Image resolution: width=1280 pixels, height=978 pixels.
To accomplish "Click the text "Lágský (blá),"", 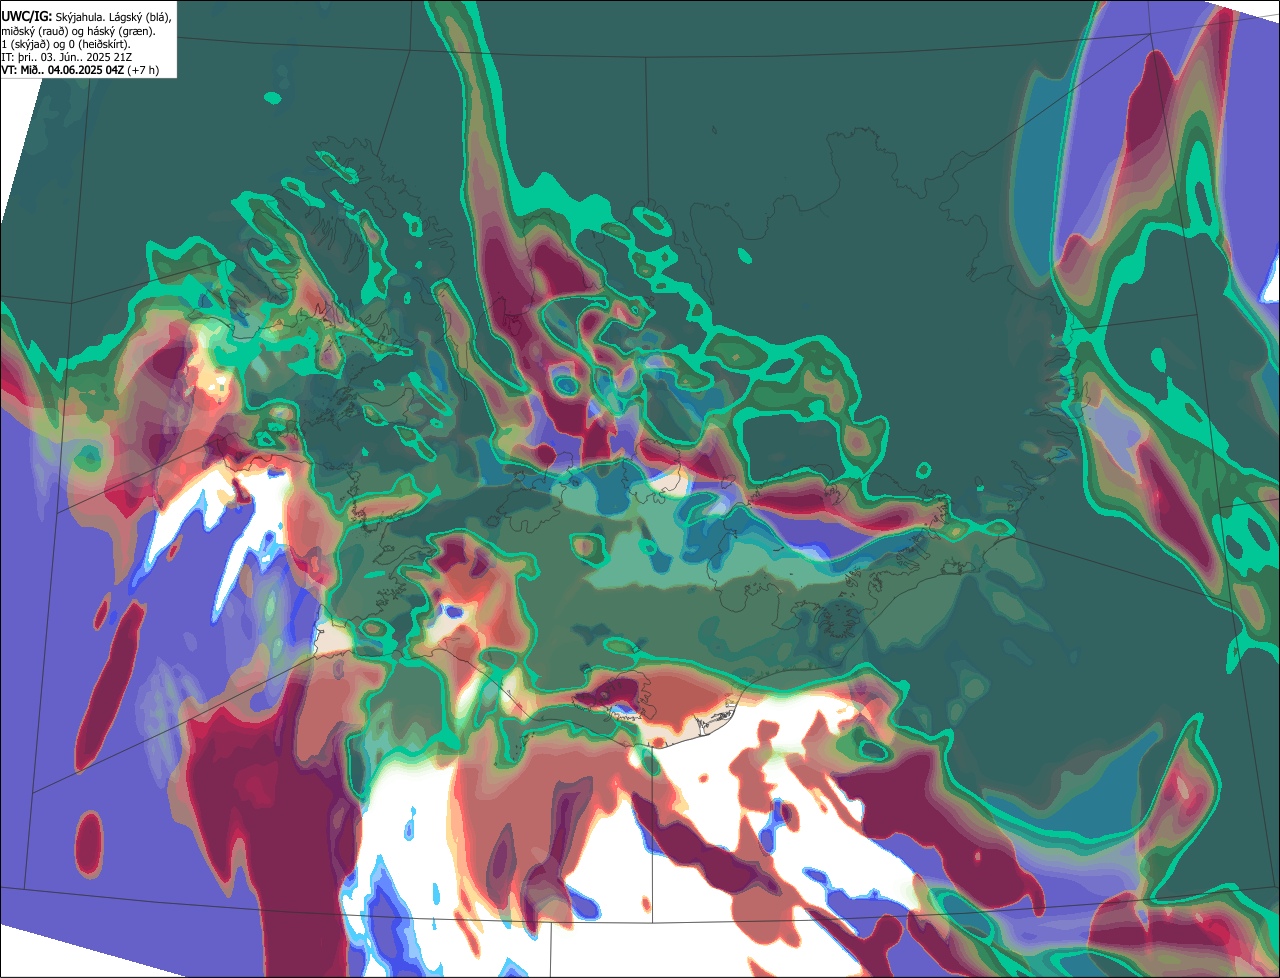I will [x=140, y=18].
